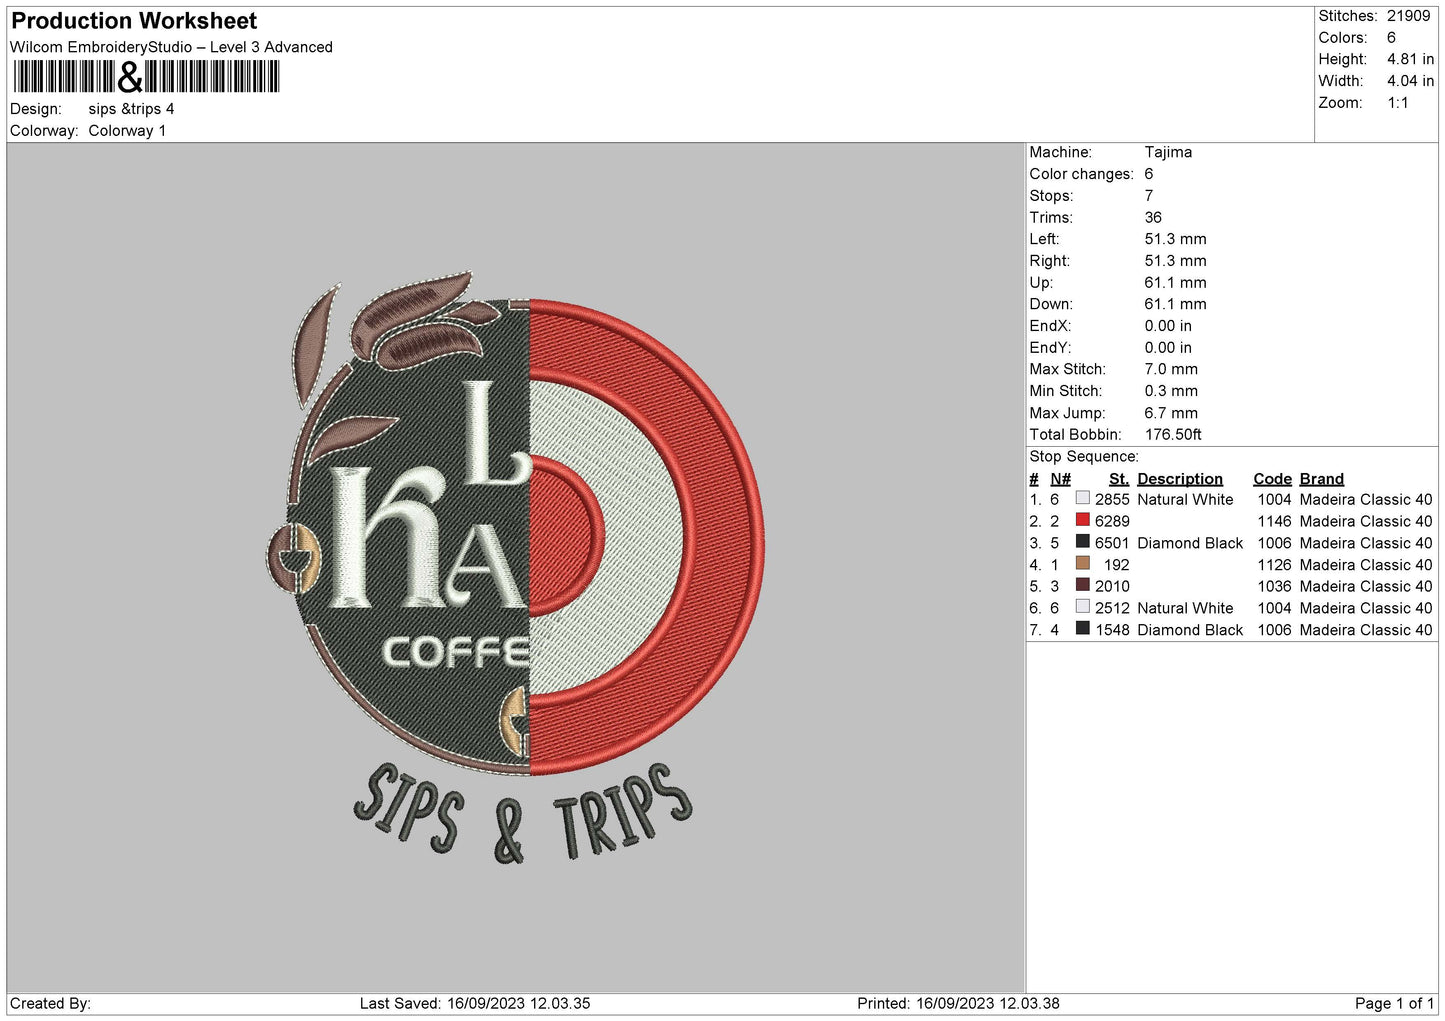Click the 'Page 1 of 1' indicator
1445x1021 pixels.
click(1394, 1003)
